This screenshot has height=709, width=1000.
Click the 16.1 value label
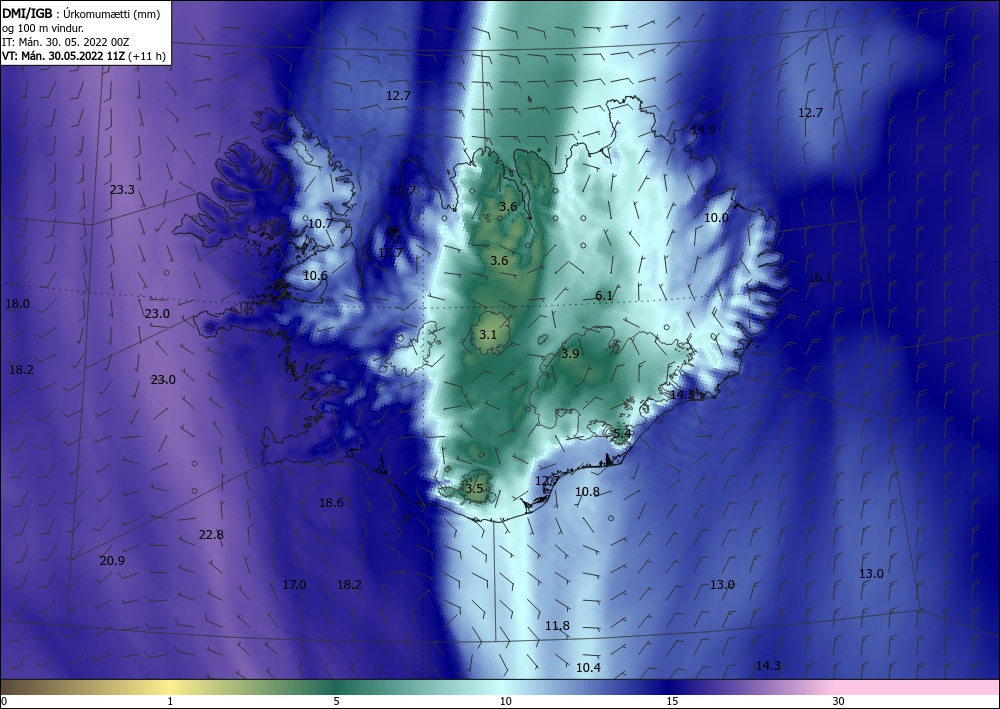coord(820,277)
